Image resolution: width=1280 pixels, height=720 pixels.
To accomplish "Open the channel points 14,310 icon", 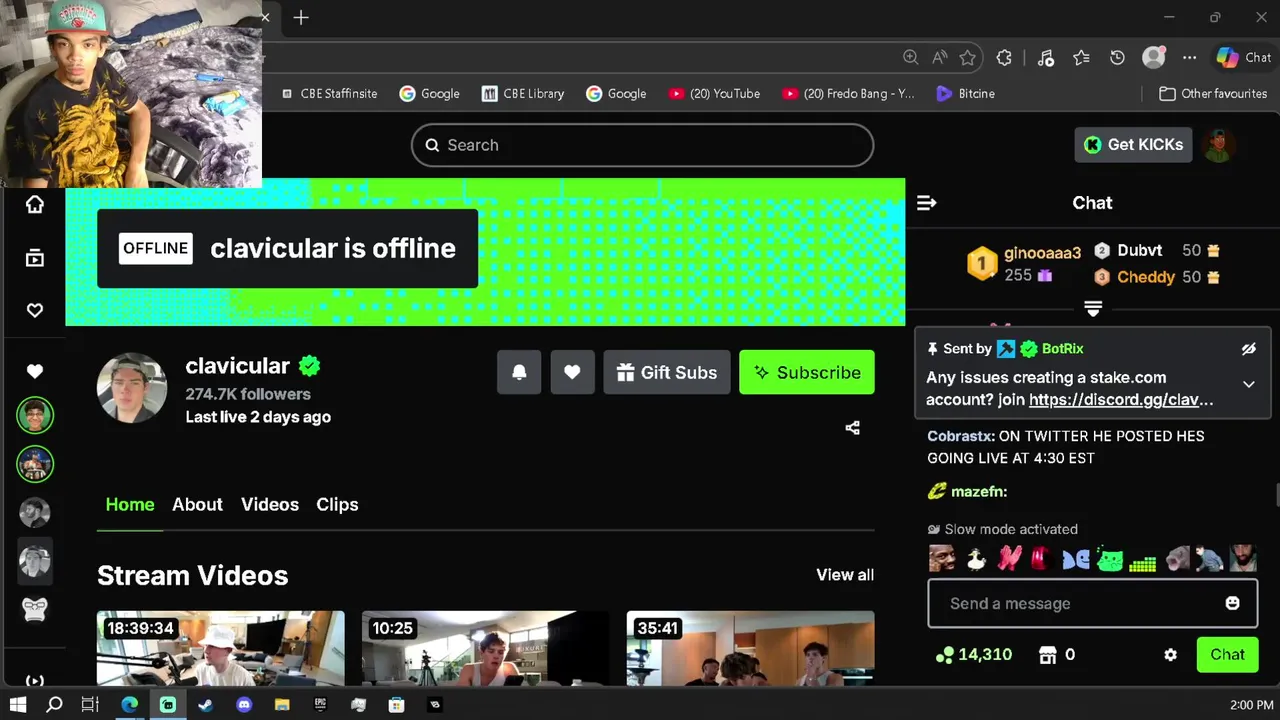I will (x=945, y=655).
